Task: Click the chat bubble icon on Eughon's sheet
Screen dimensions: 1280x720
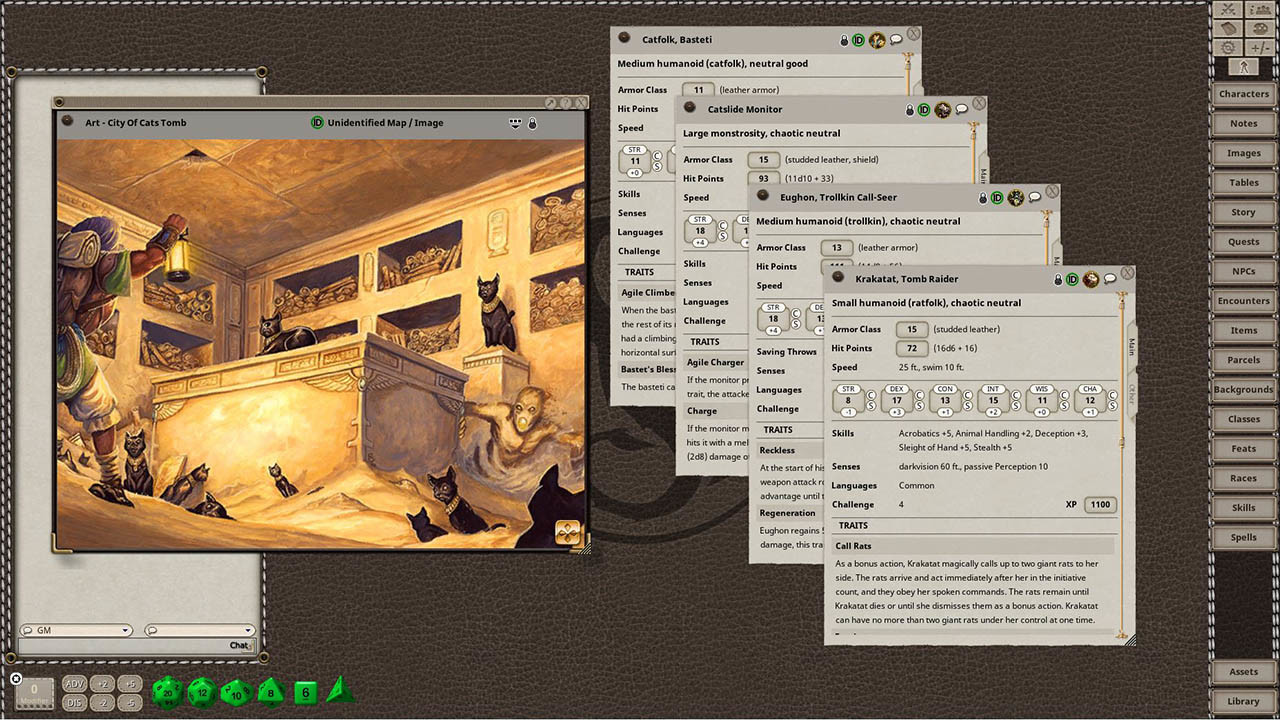Action: (1033, 197)
